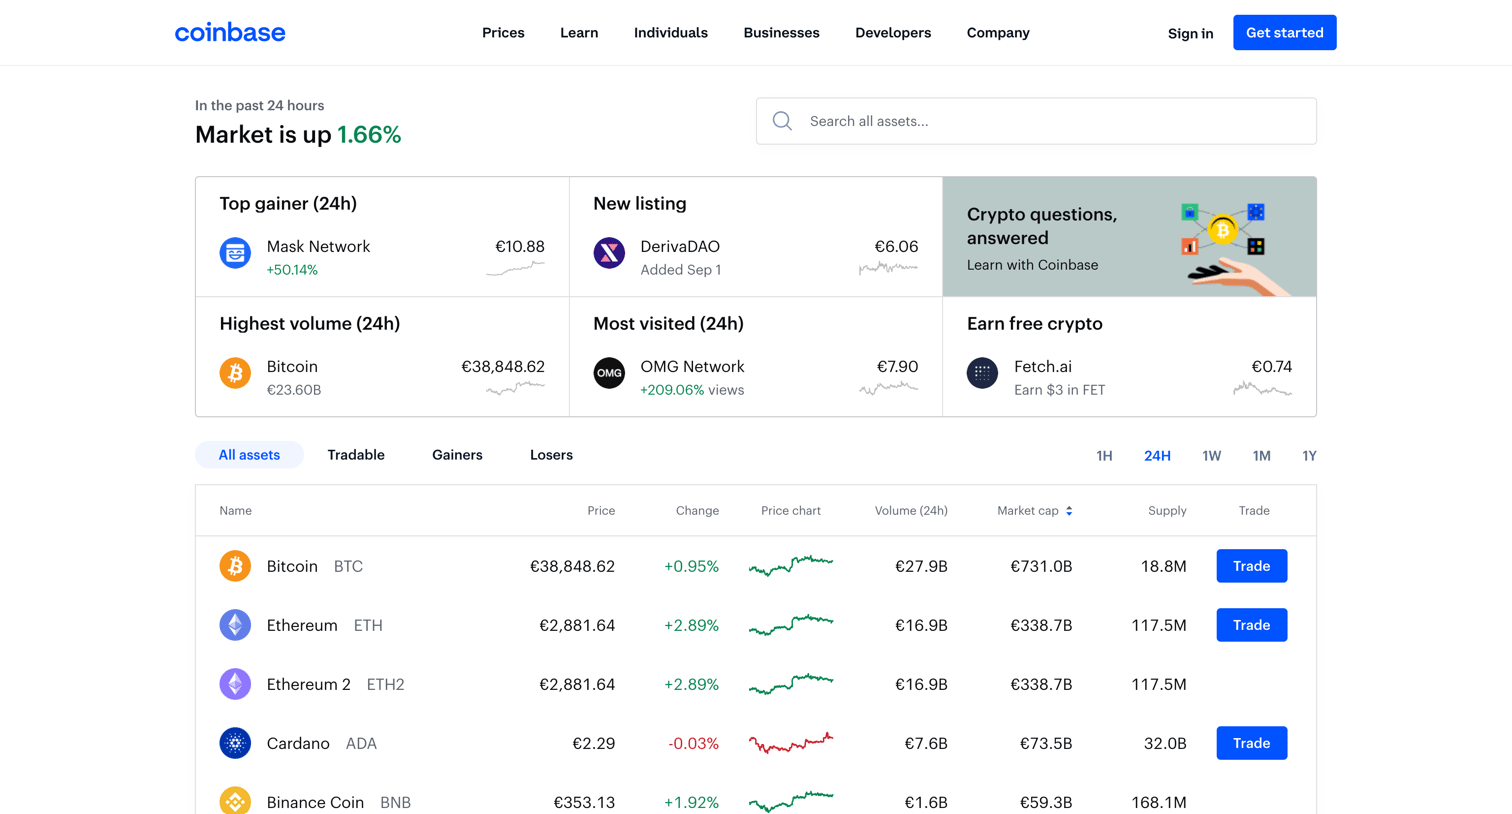Image resolution: width=1512 pixels, height=814 pixels.
Task: Click the Binance Coin asset name
Action: (x=315, y=802)
